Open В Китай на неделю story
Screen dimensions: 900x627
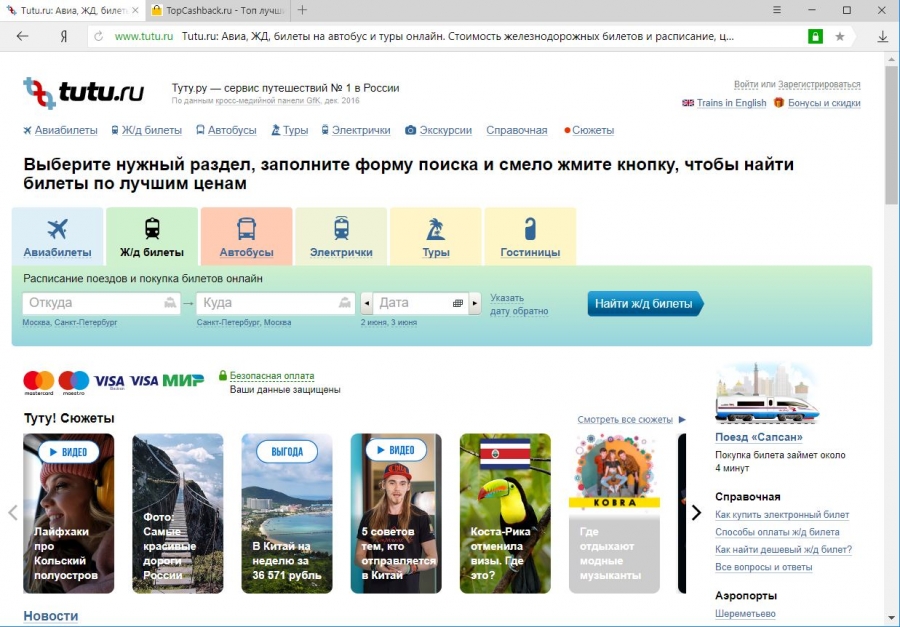(x=287, y=513)
